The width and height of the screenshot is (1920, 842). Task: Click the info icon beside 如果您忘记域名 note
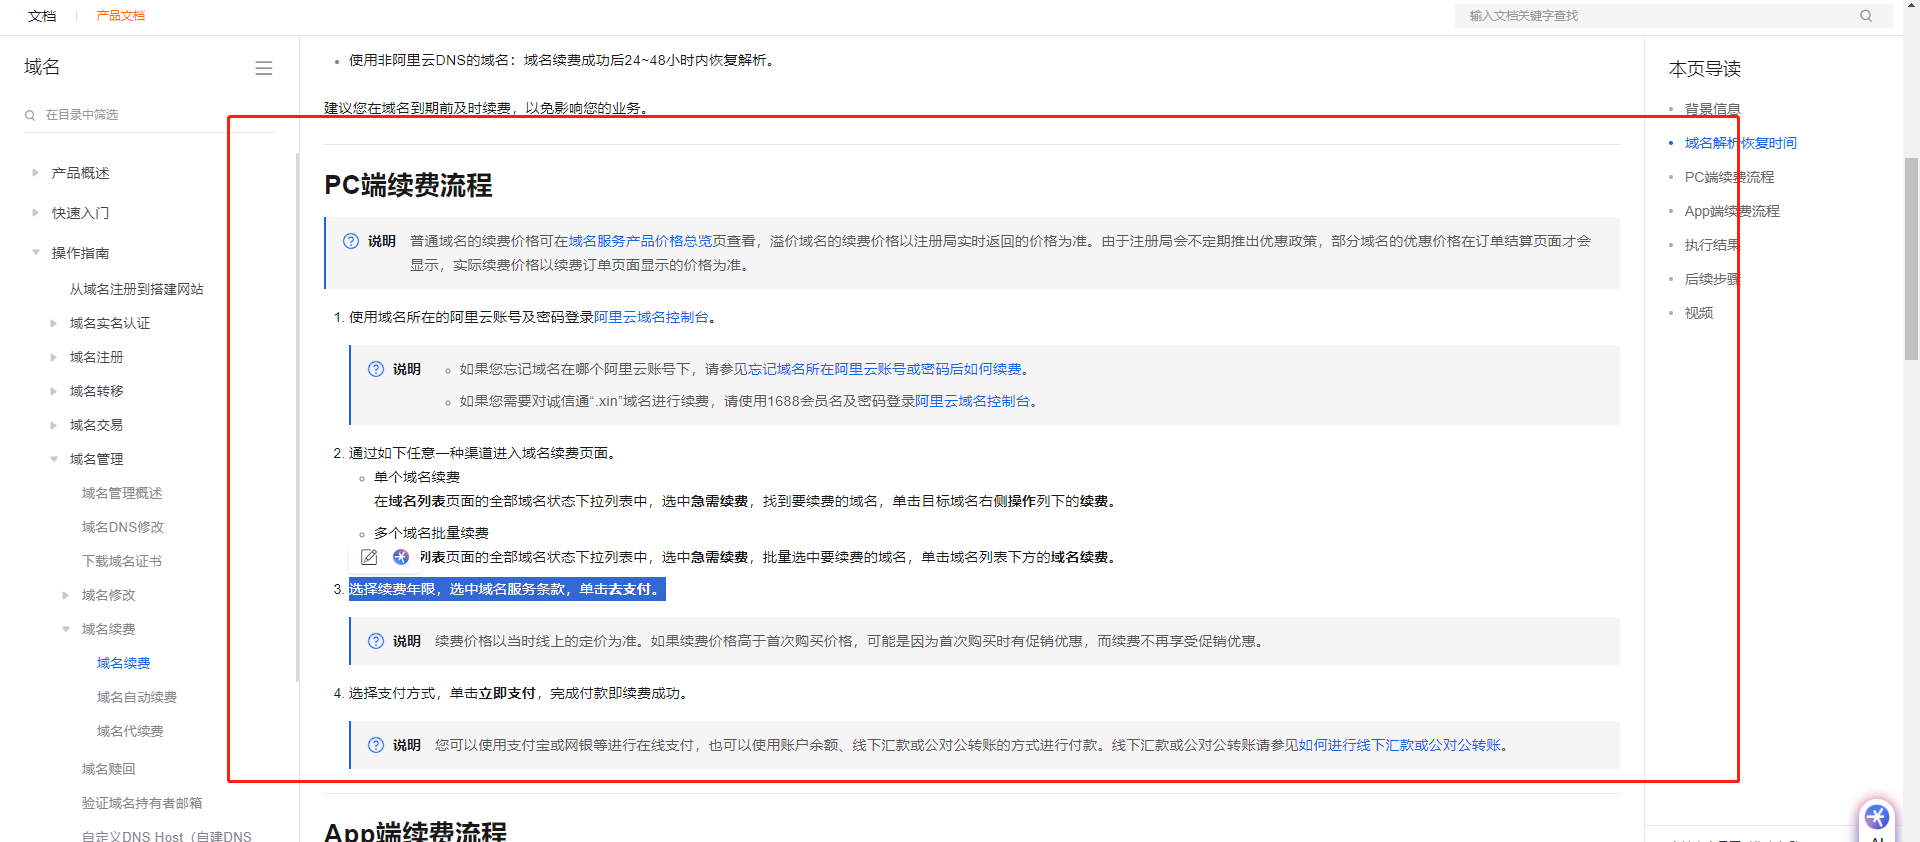coord(376,369)
